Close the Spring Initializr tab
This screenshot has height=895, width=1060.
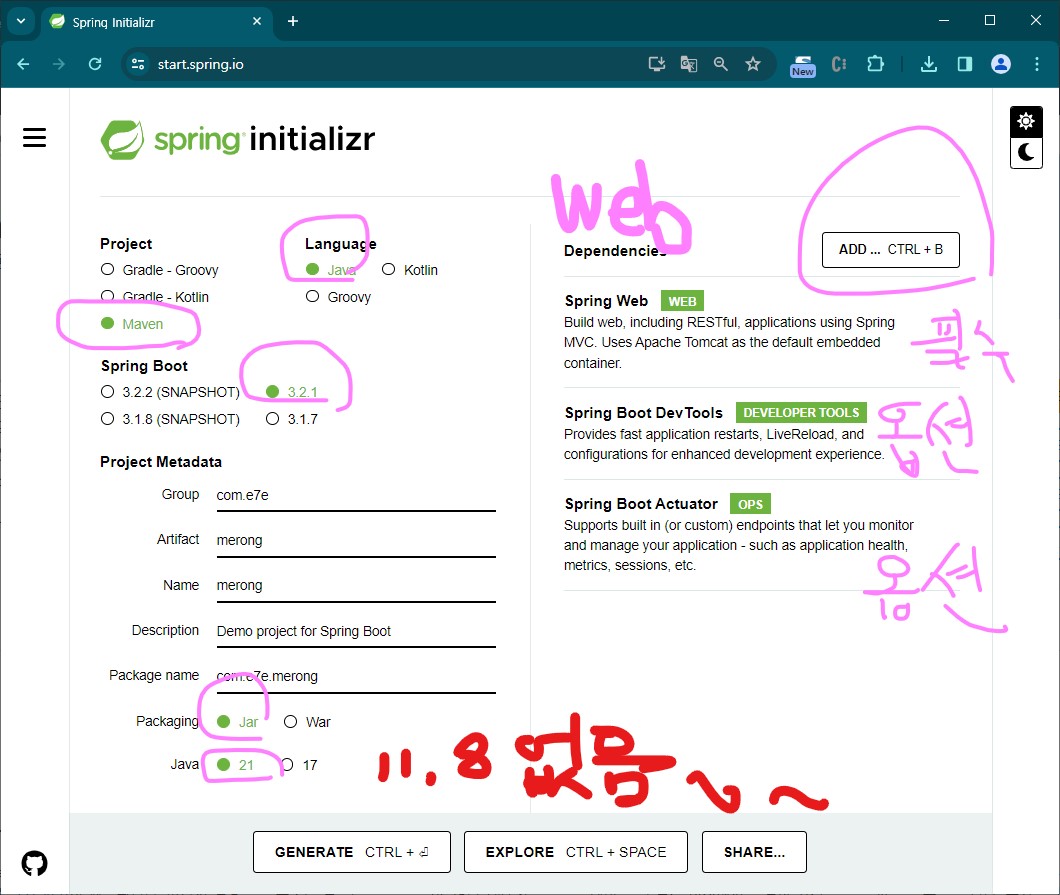tap(257, 22)
